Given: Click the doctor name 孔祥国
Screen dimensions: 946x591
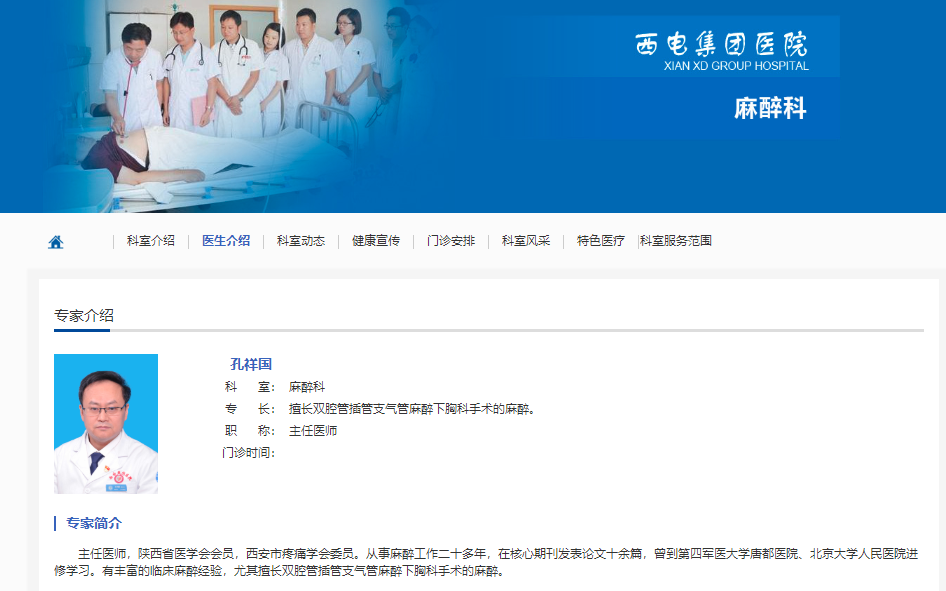Looking at the screenshot, I should coord(251,364).
